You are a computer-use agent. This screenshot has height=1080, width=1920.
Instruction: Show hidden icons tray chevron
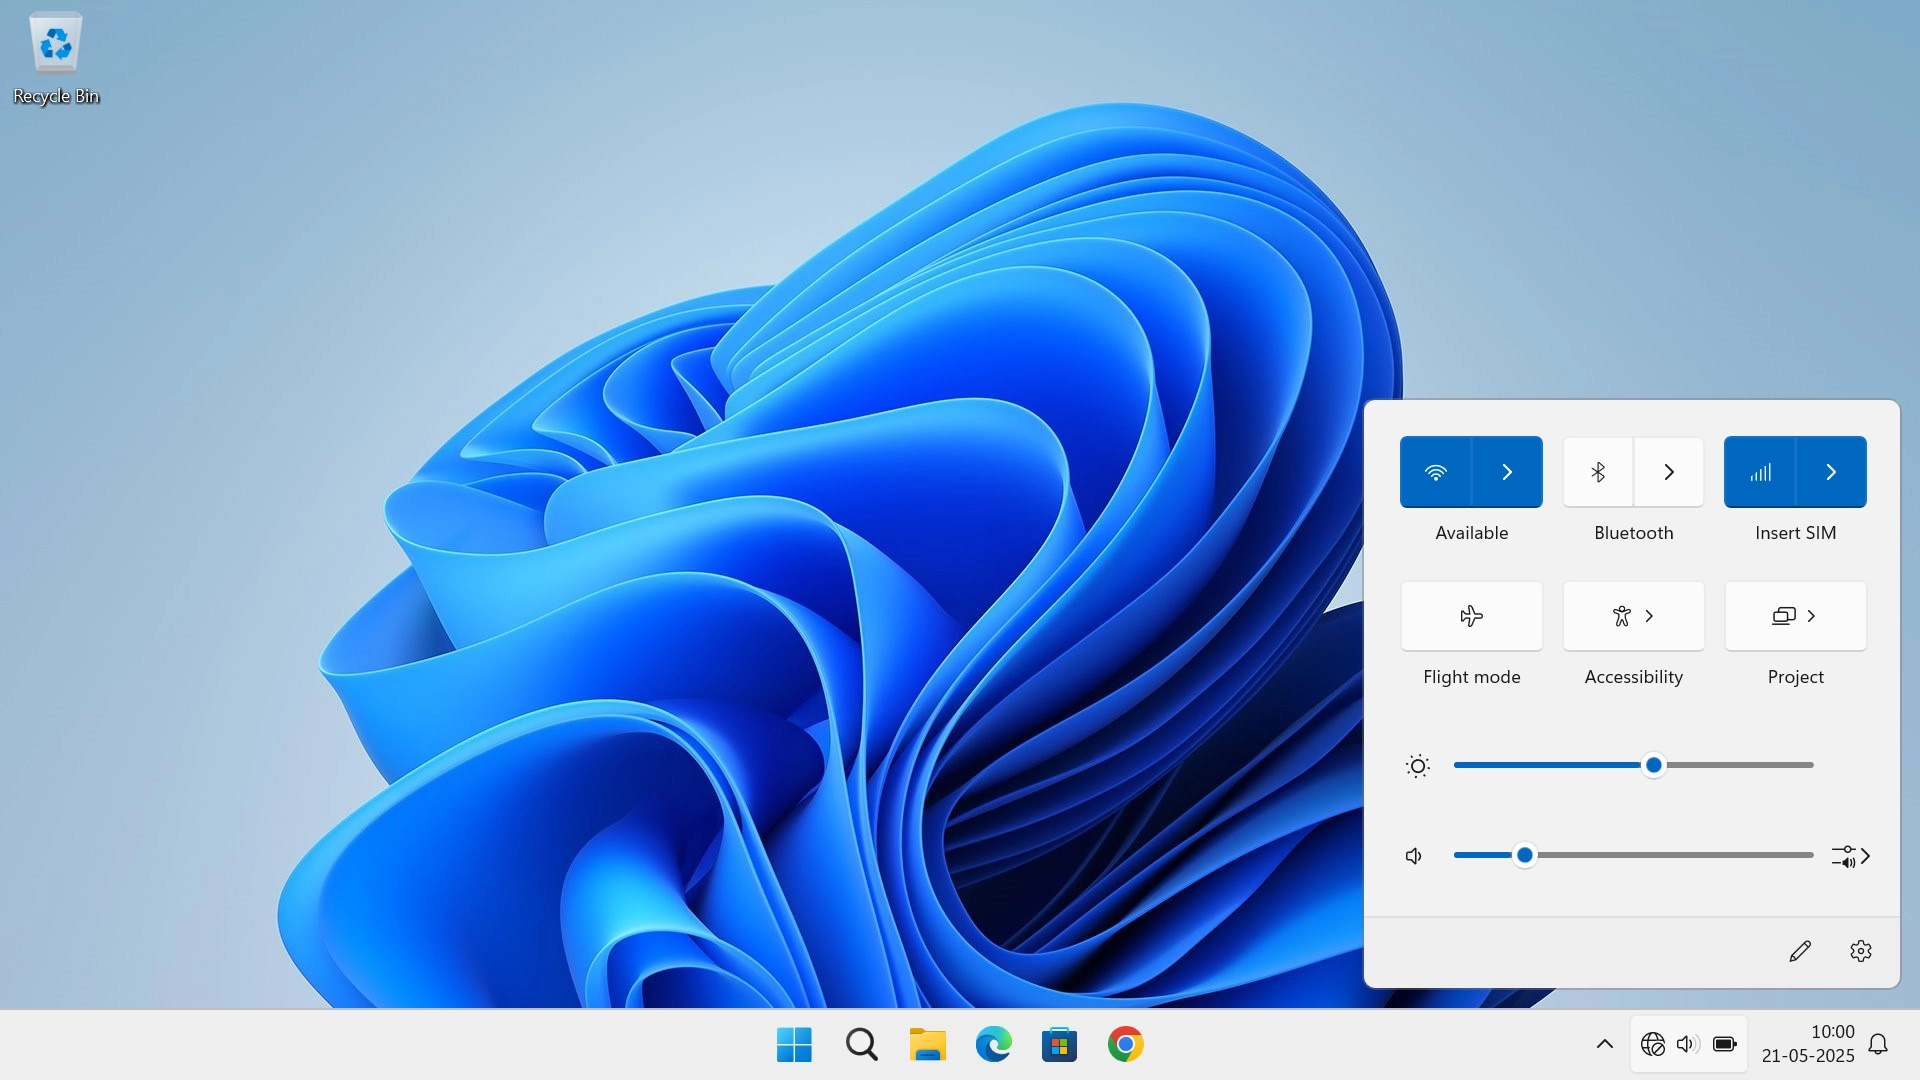(1605, 1045)
